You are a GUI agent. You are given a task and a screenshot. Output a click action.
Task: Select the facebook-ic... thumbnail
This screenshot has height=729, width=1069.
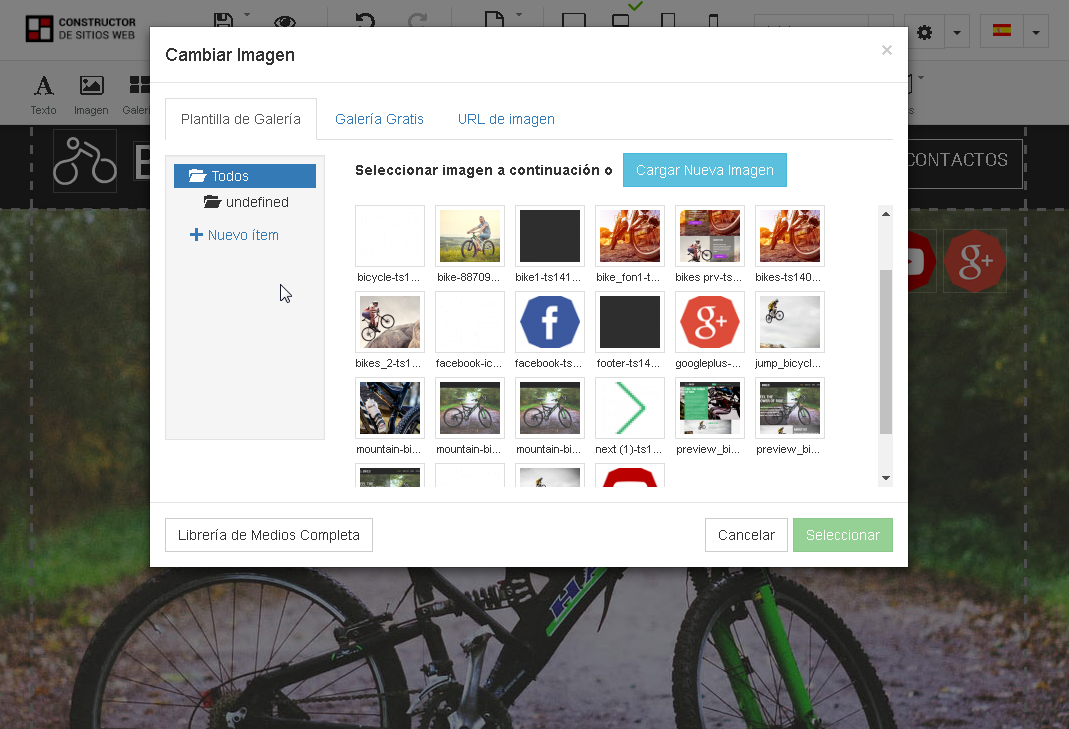coord(470,322)
